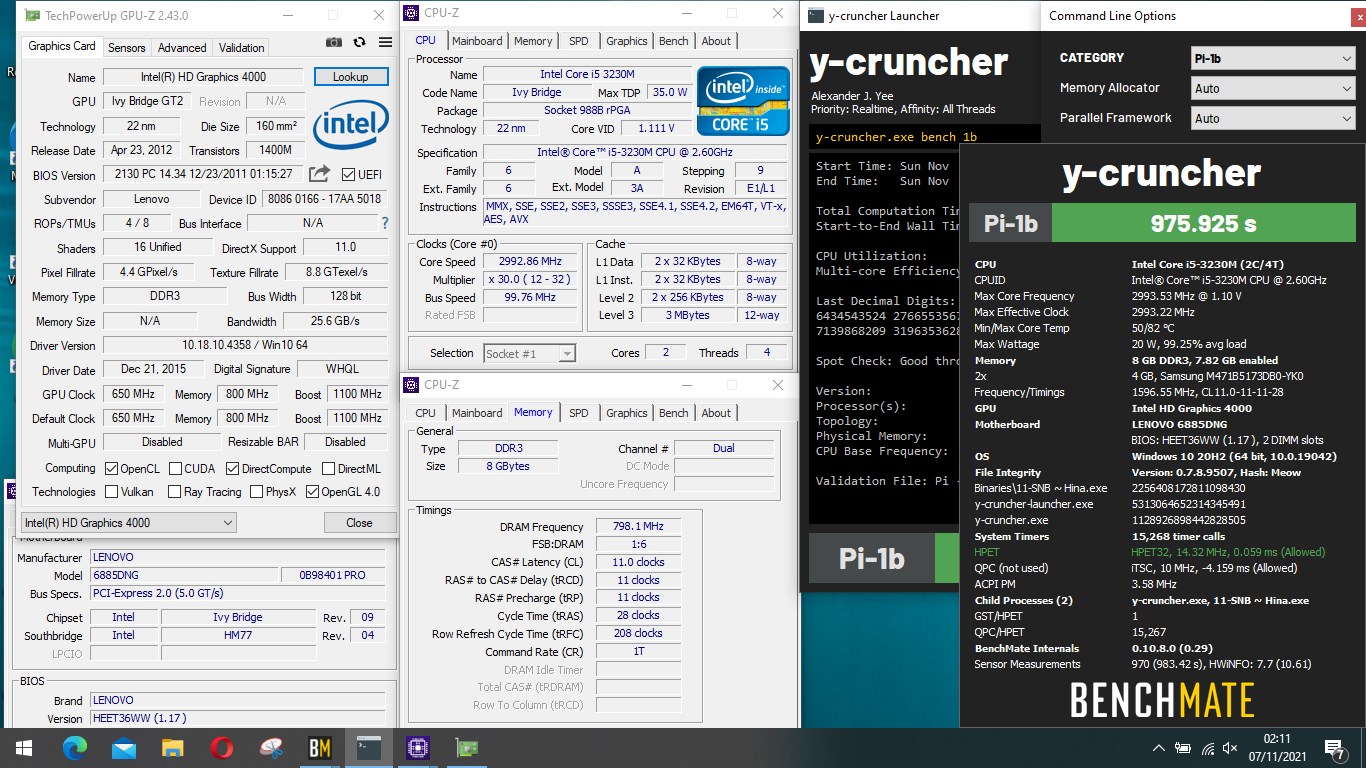Click the CAS# Latency 11.0 clocks value
The height and width of the screenshot is (768, 1366).
point(638,562)
